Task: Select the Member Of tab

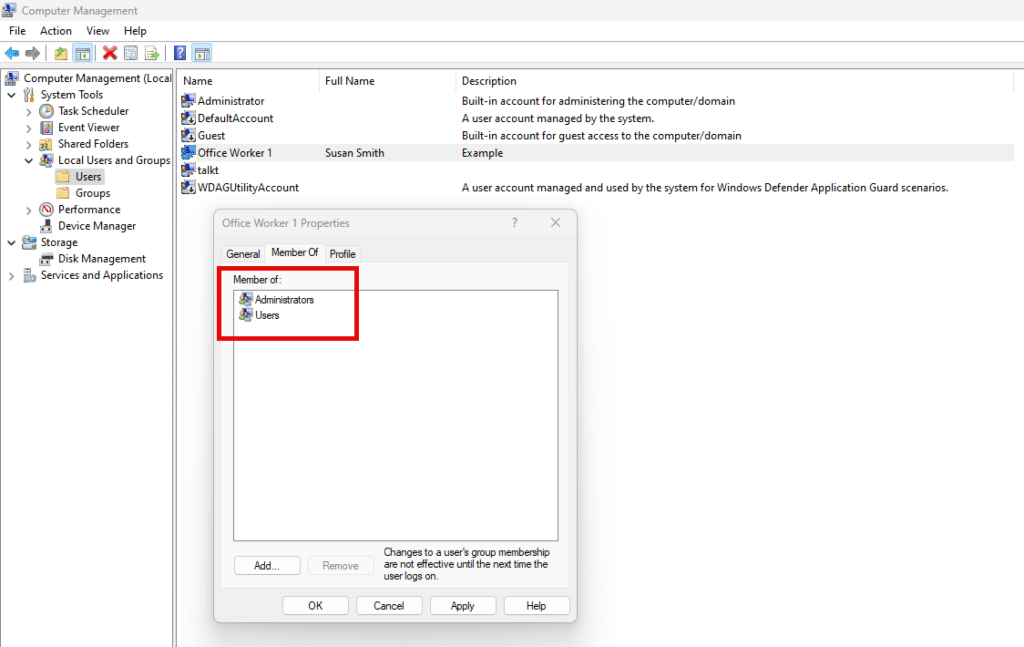Action: pyautogui.click(x=295, y=253)
